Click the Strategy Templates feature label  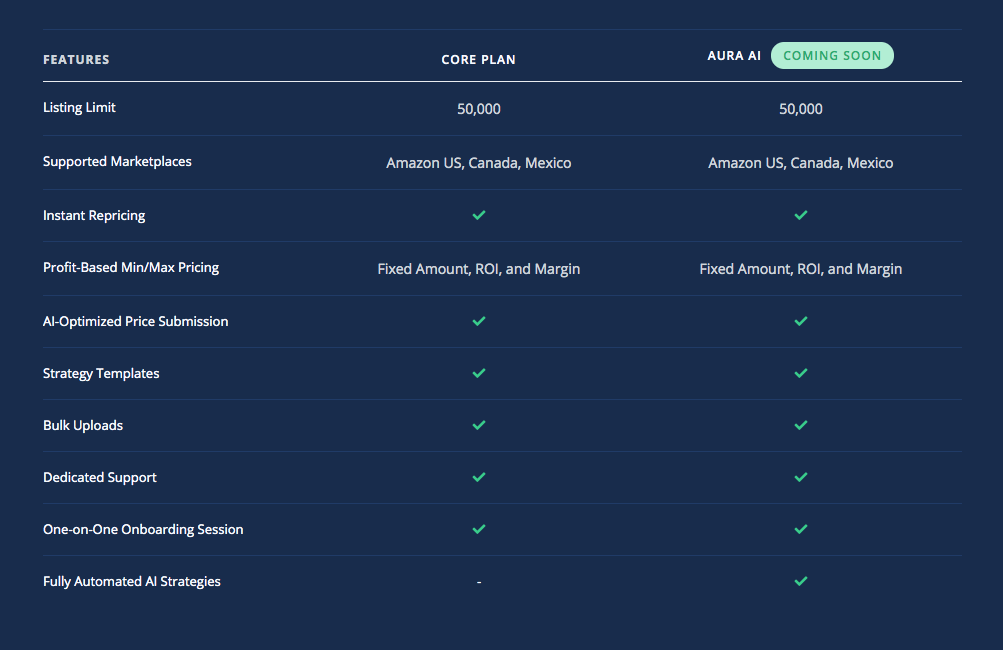pos(101,374)
